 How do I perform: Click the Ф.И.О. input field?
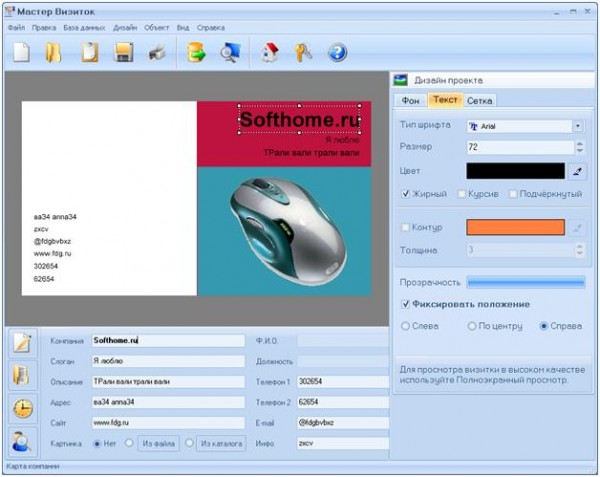[343, 340]
